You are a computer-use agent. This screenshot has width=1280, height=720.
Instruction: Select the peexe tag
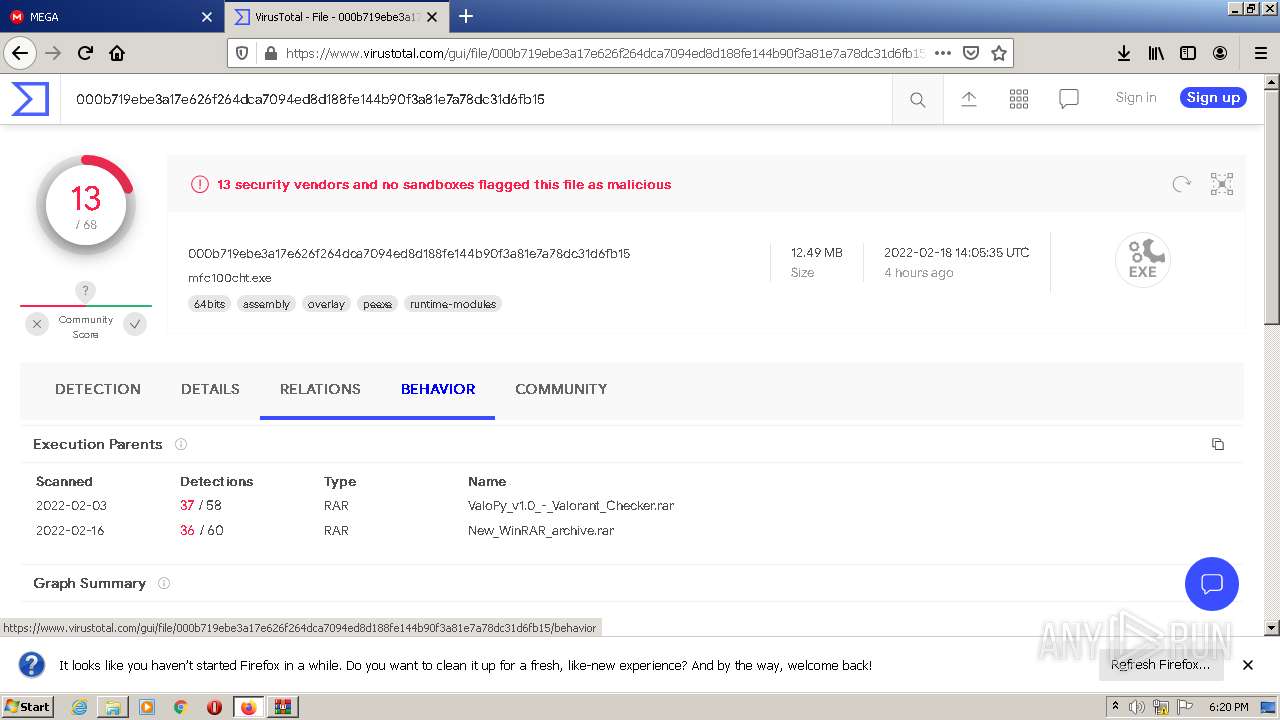[x=378, y=304]
